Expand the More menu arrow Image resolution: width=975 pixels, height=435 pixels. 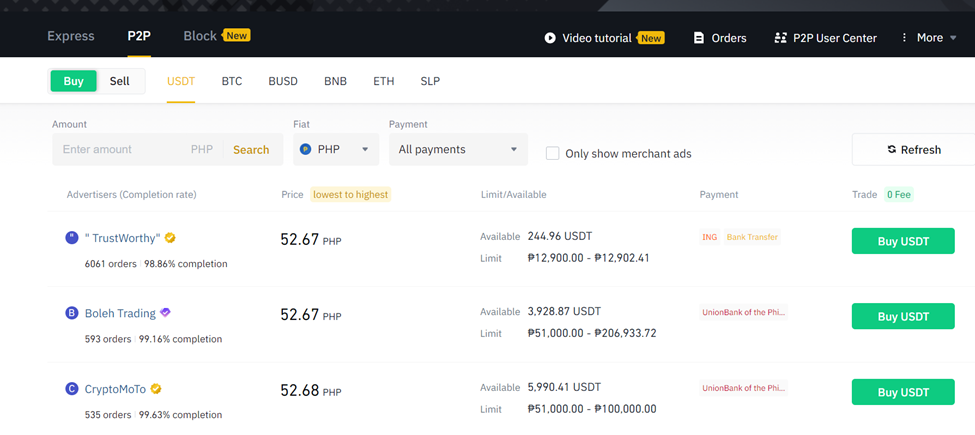pos(953,38)
